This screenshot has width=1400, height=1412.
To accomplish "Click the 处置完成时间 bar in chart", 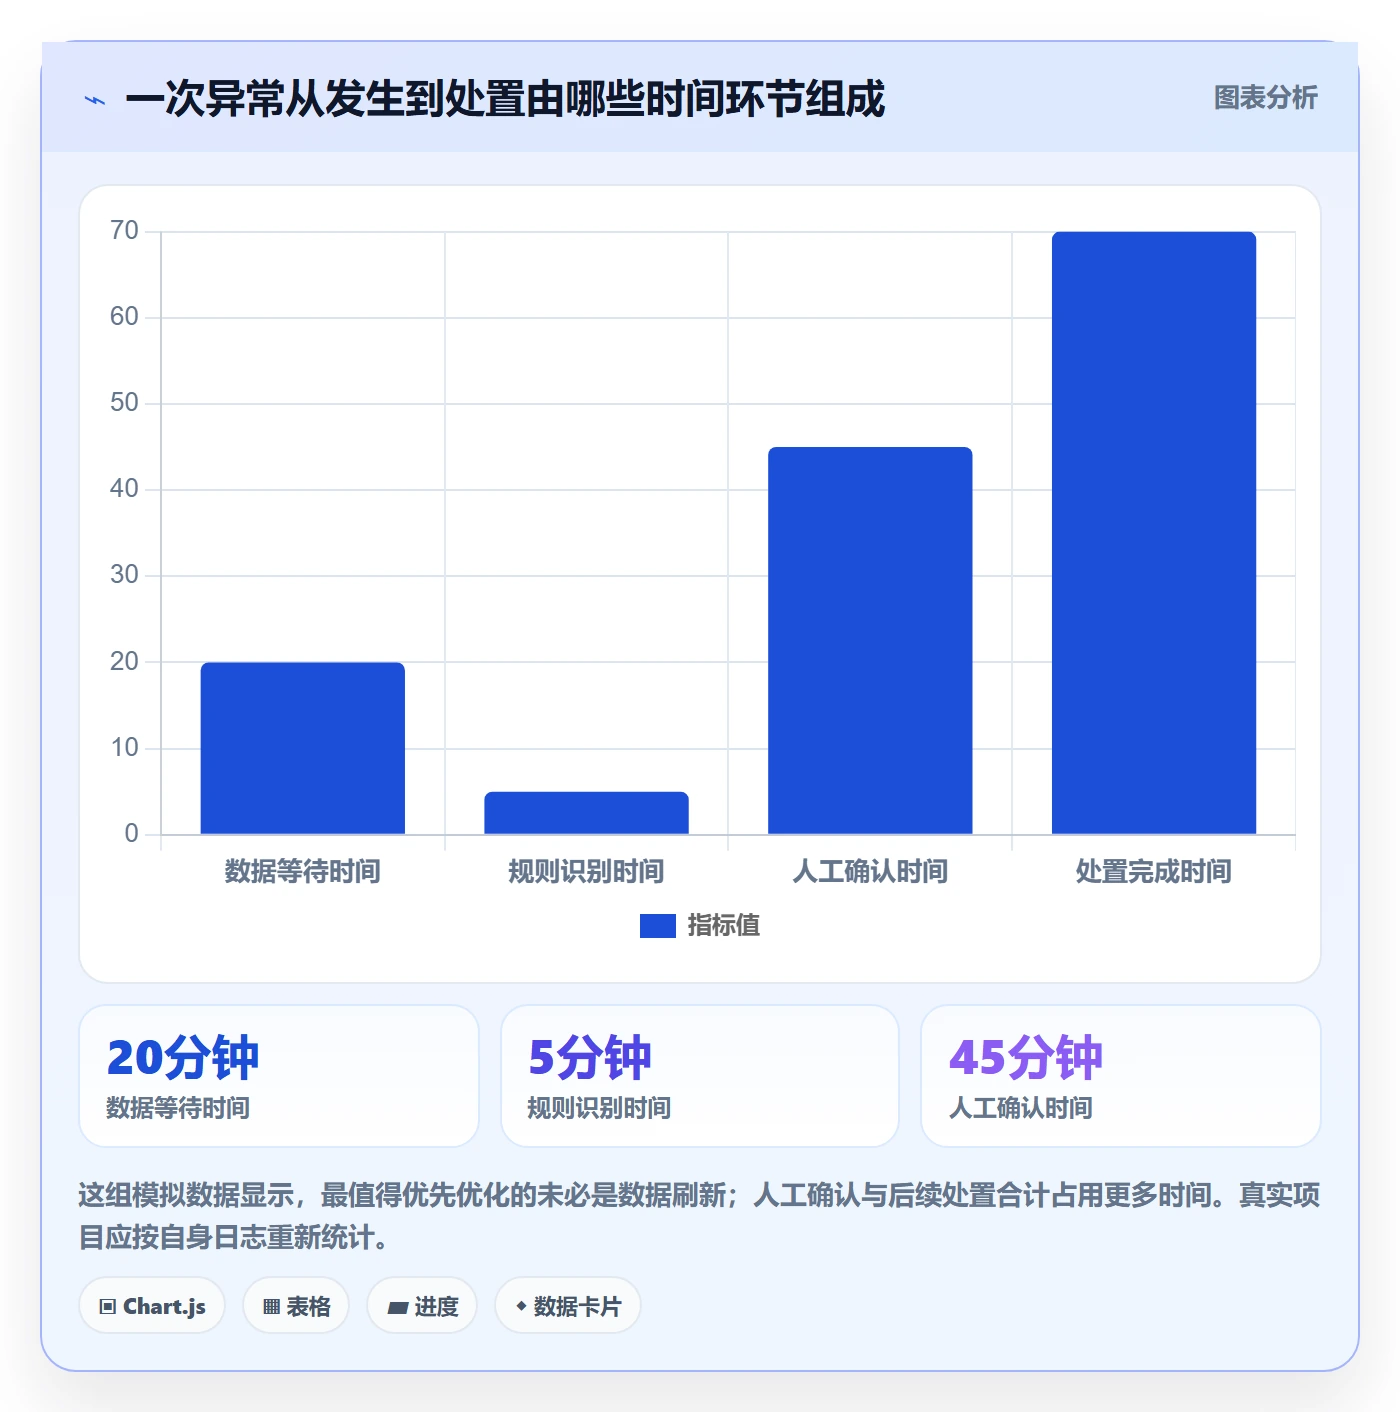I will [x=1154, y=533].
